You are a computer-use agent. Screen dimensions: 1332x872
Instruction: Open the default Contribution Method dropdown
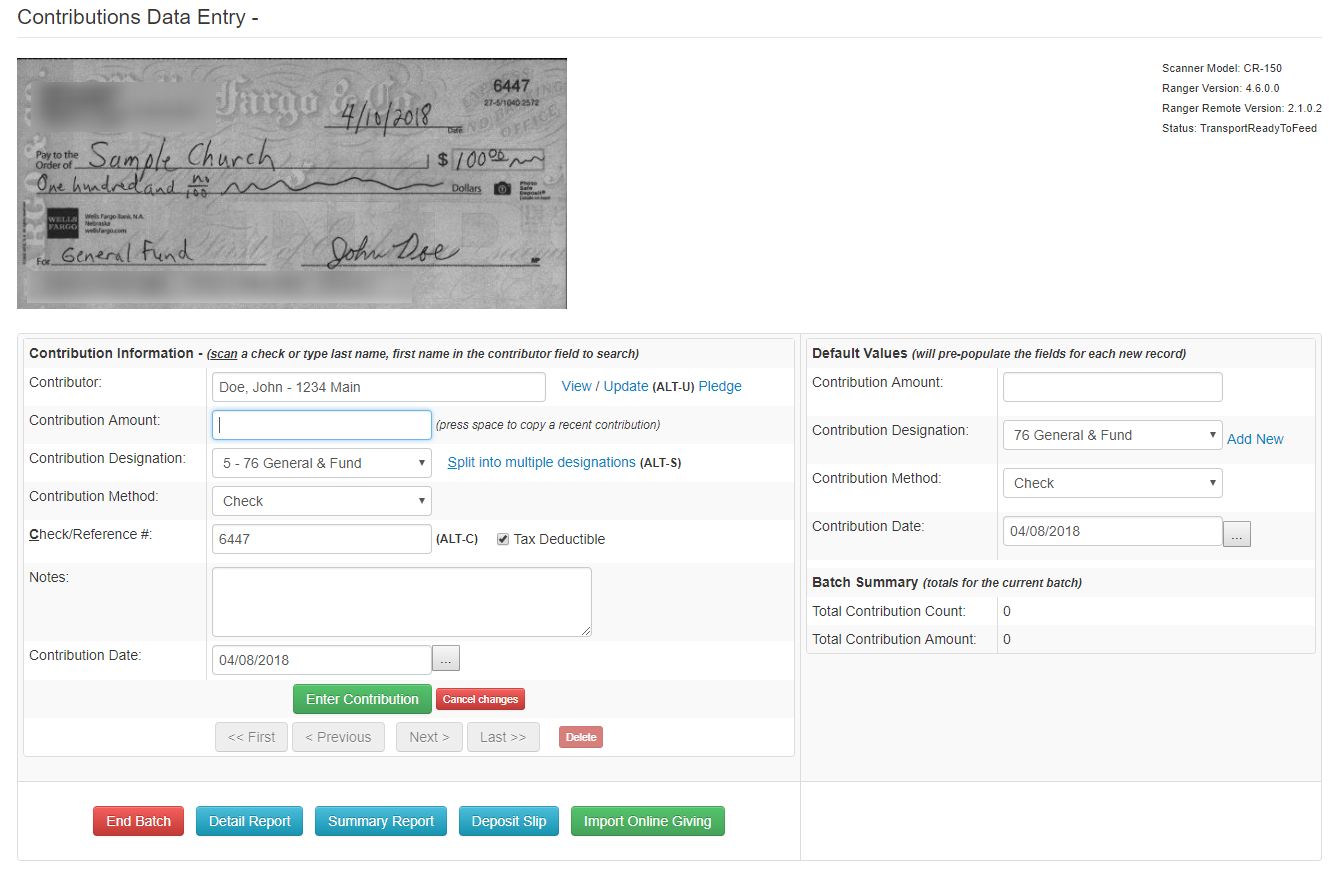pos(1112,482)
